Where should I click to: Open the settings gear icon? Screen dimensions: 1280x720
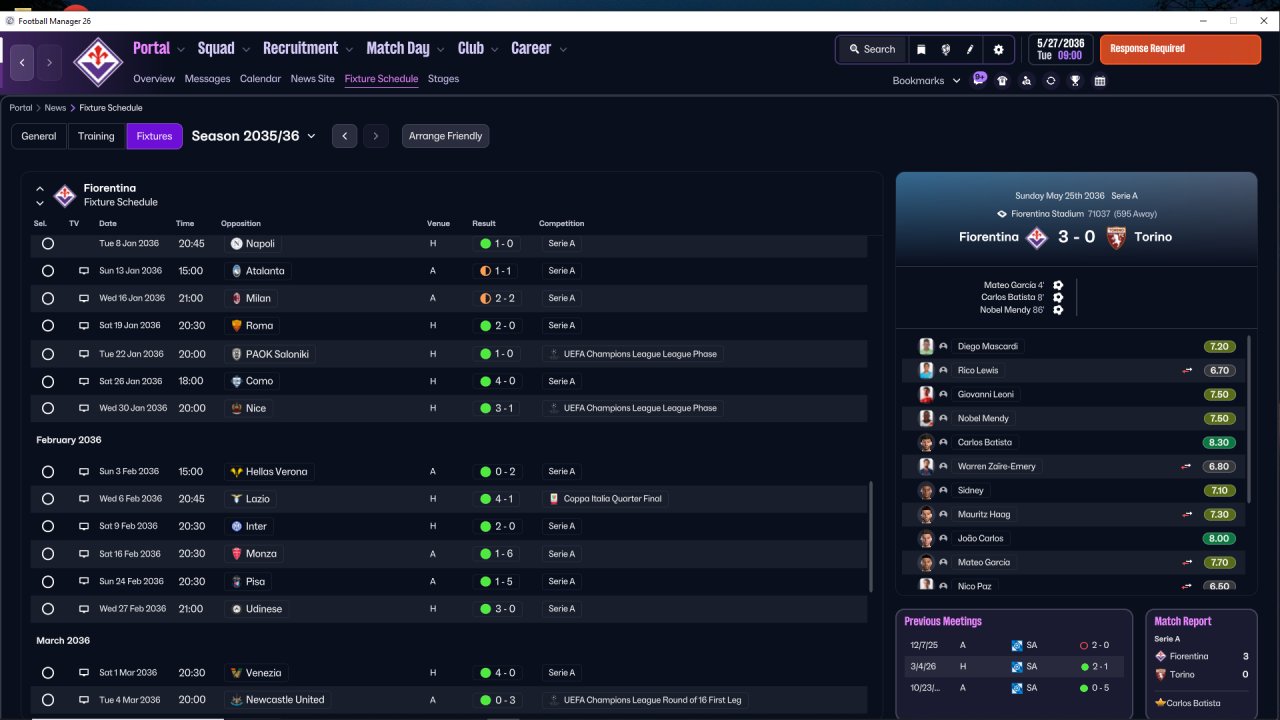point(998,49)
